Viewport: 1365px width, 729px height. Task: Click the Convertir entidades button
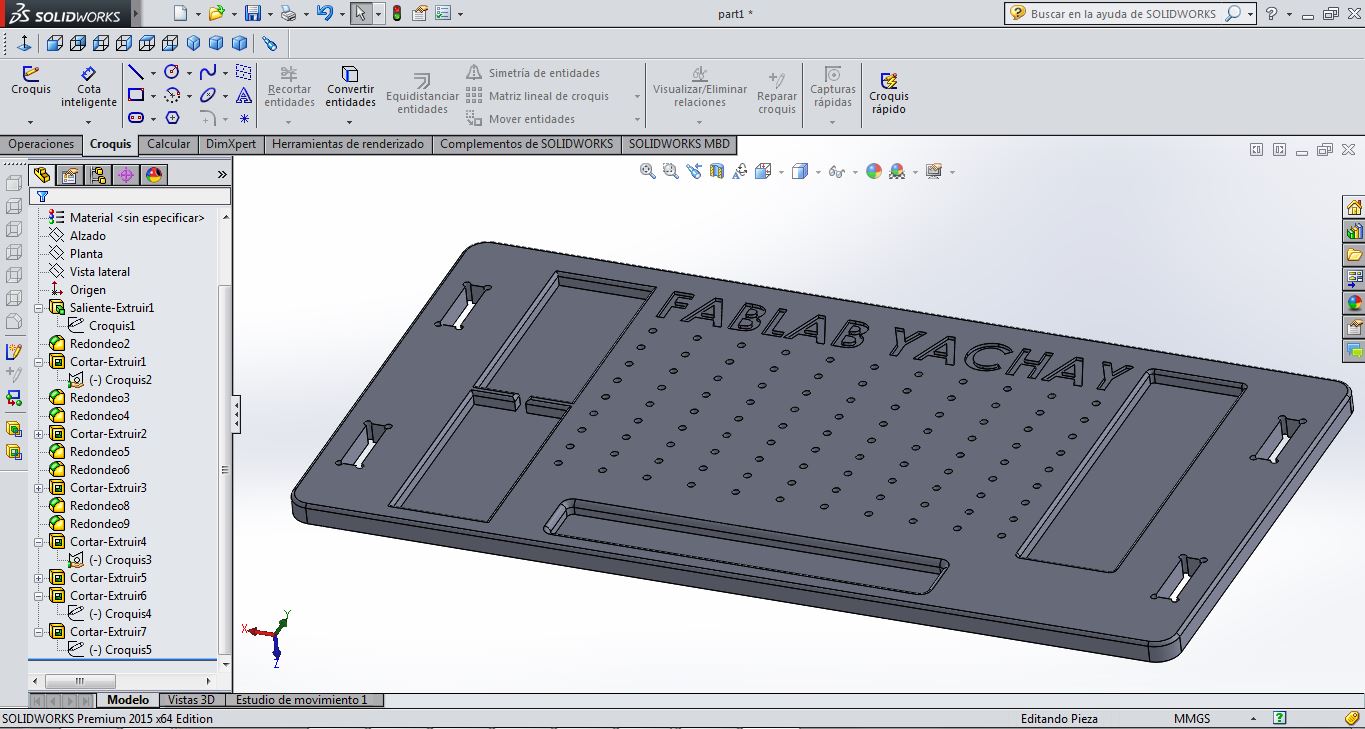coord(350,87)
